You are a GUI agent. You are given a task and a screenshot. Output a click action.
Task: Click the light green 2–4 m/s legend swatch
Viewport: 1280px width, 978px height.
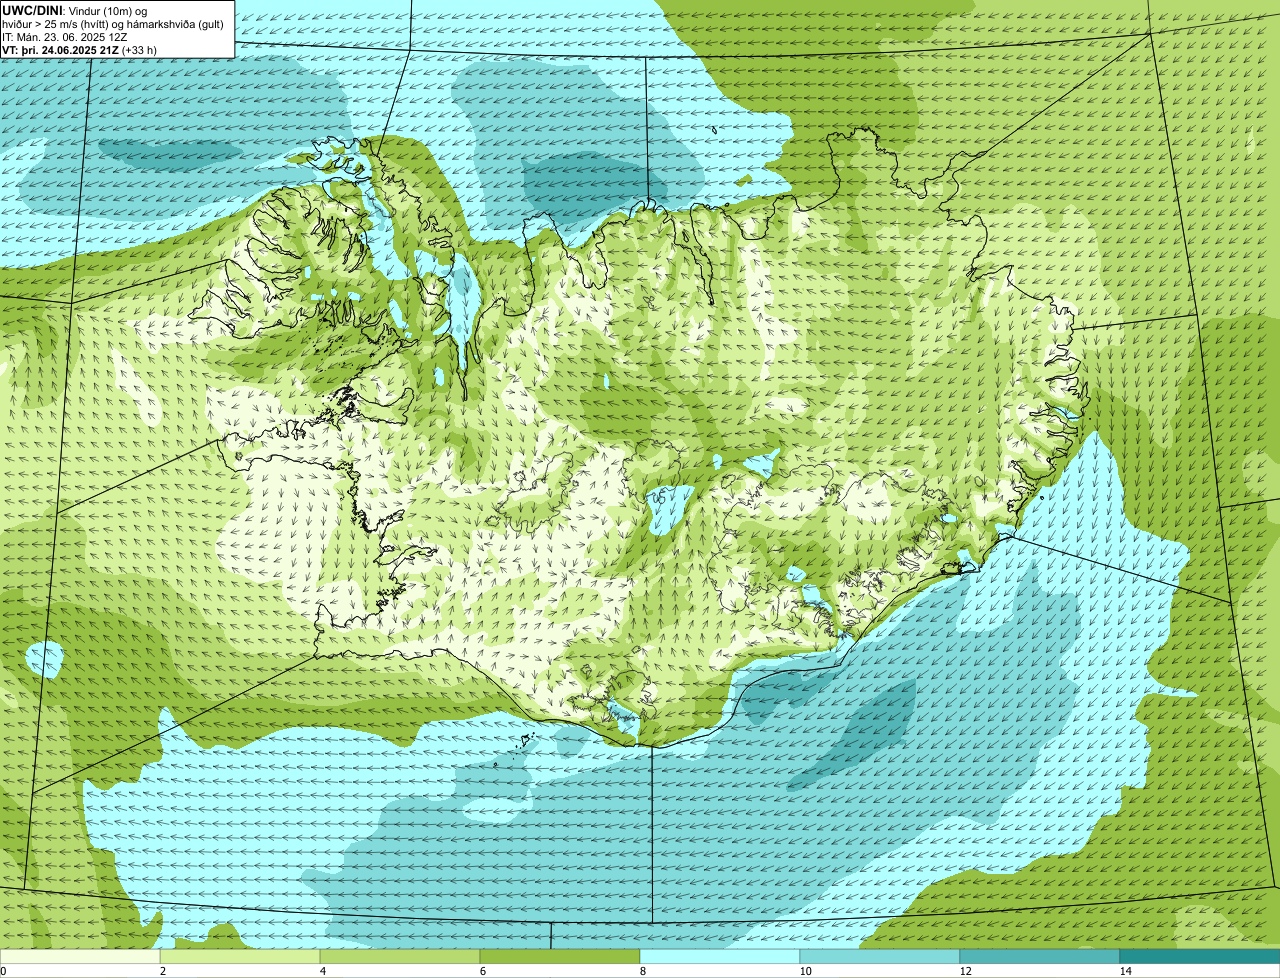pyautogui.click(x=240, y=956)
